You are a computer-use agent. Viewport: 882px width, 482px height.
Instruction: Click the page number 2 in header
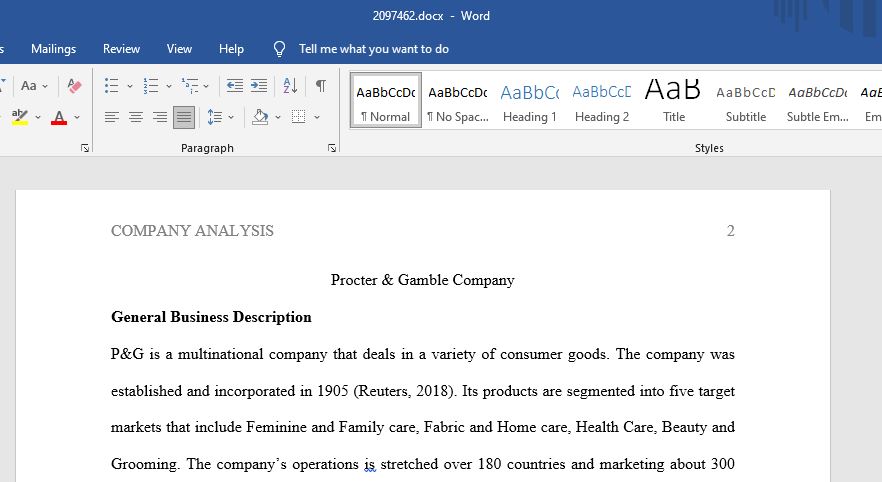[730, 231]
